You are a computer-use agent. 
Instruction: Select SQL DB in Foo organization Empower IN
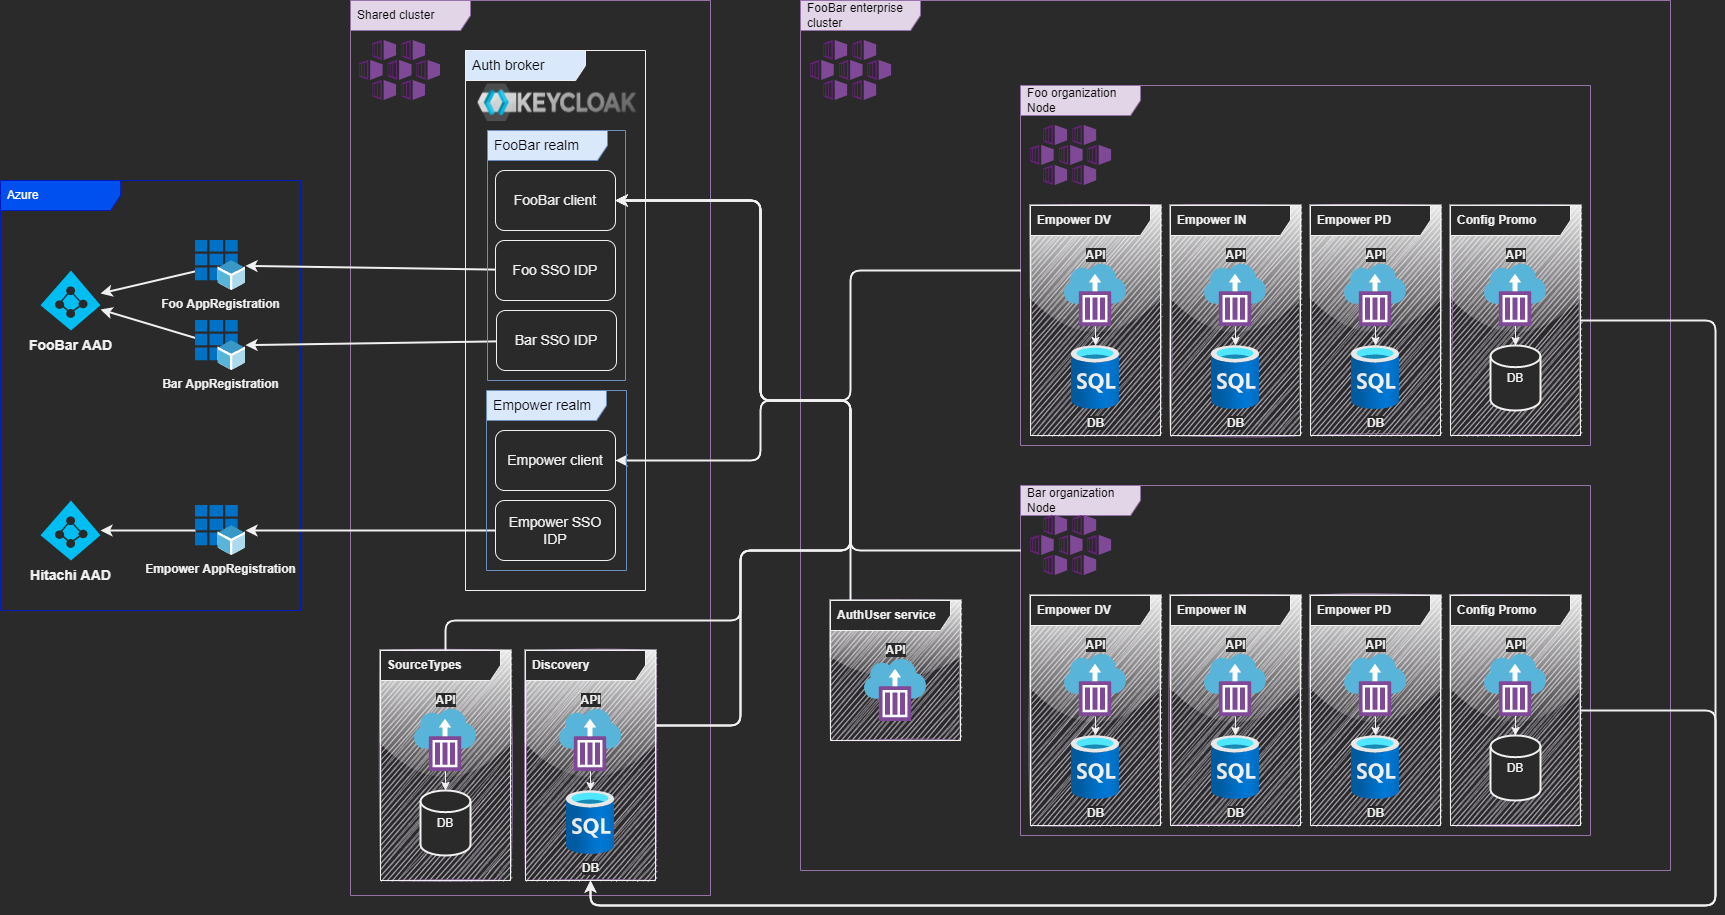coord(1235,377)
